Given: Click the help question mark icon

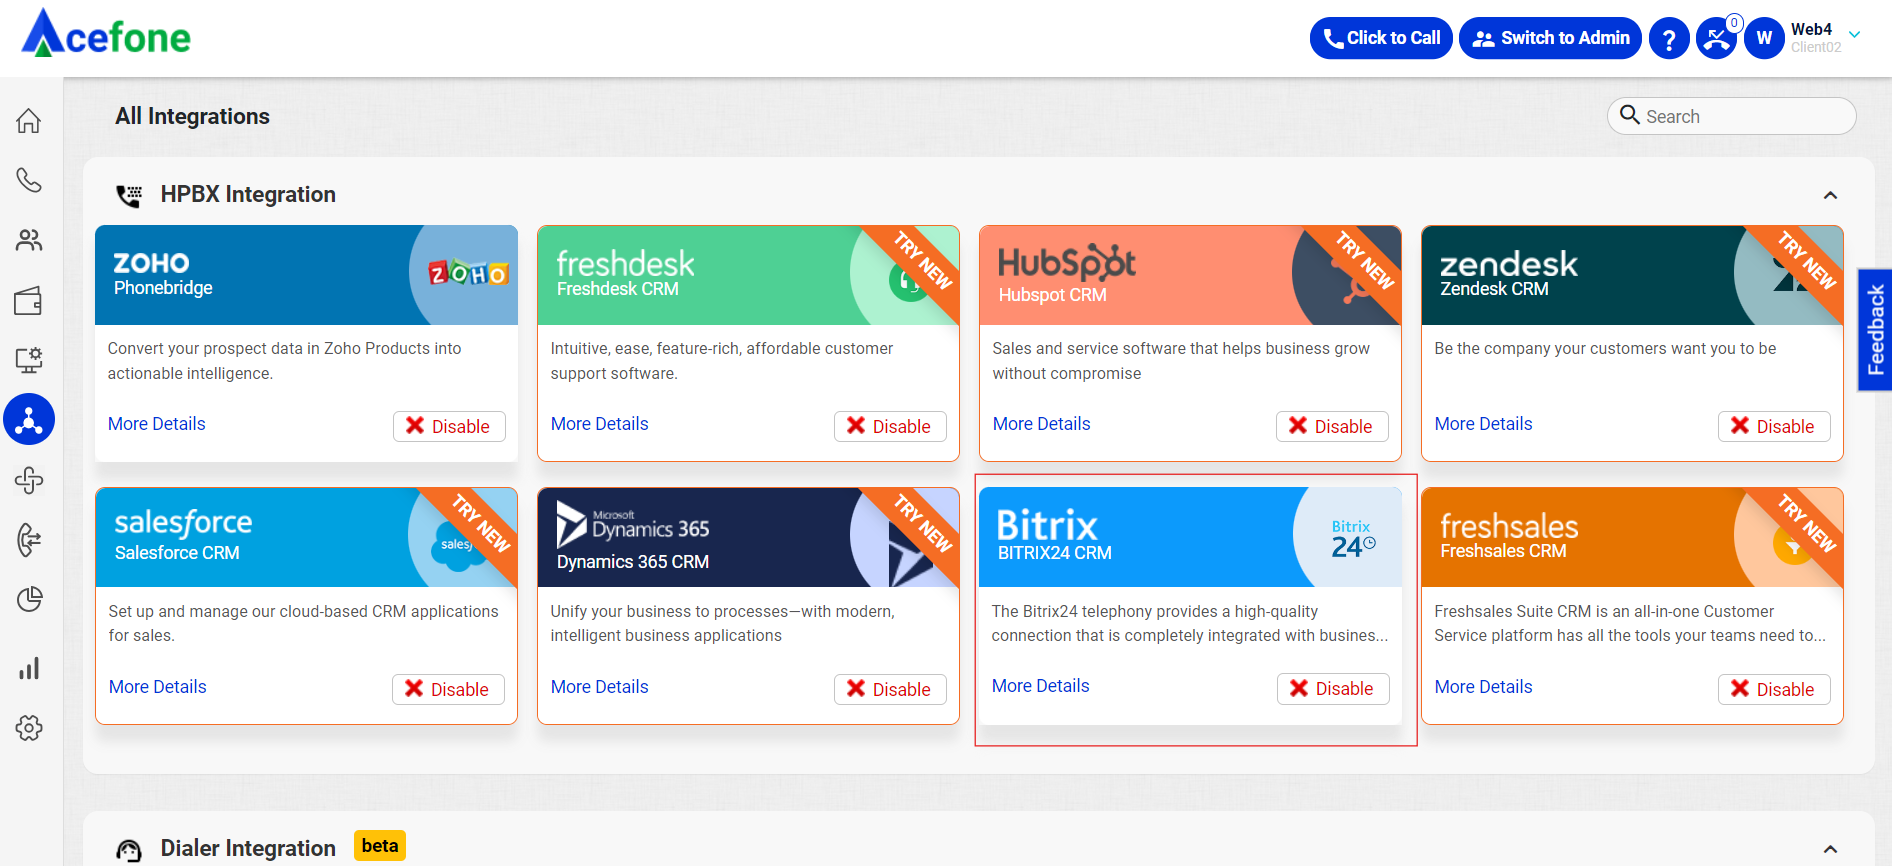Looking at the screenshot, I should pos(1668,39).
